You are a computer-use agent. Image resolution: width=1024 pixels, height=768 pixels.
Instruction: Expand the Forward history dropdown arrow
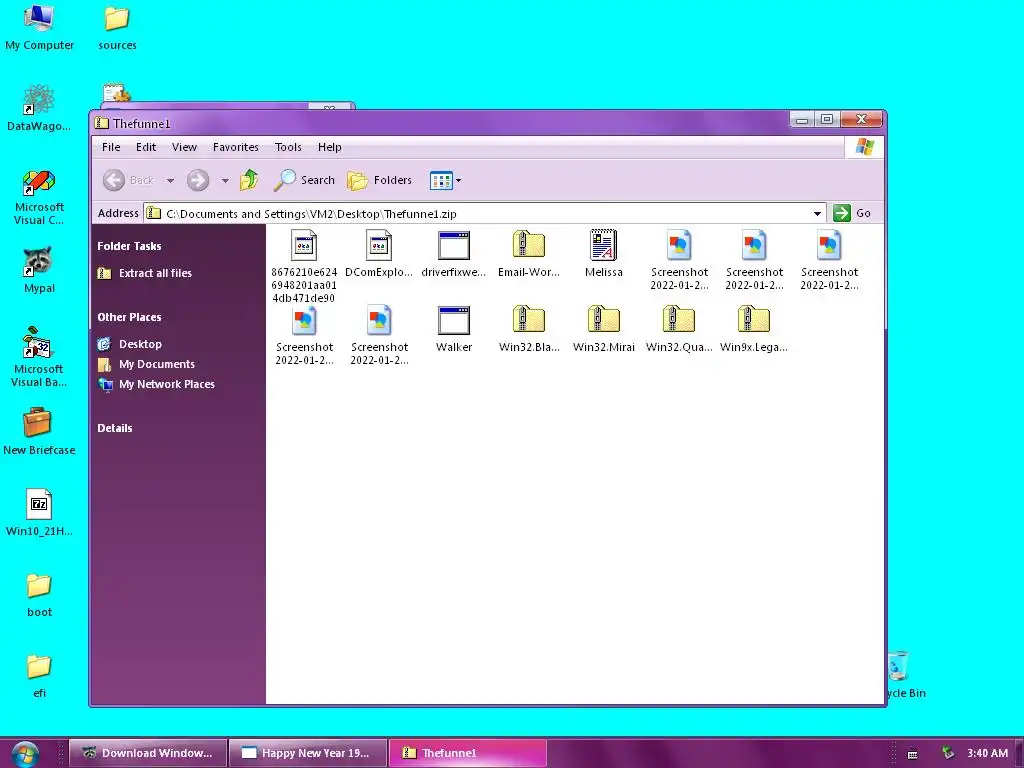click(225, 180)
